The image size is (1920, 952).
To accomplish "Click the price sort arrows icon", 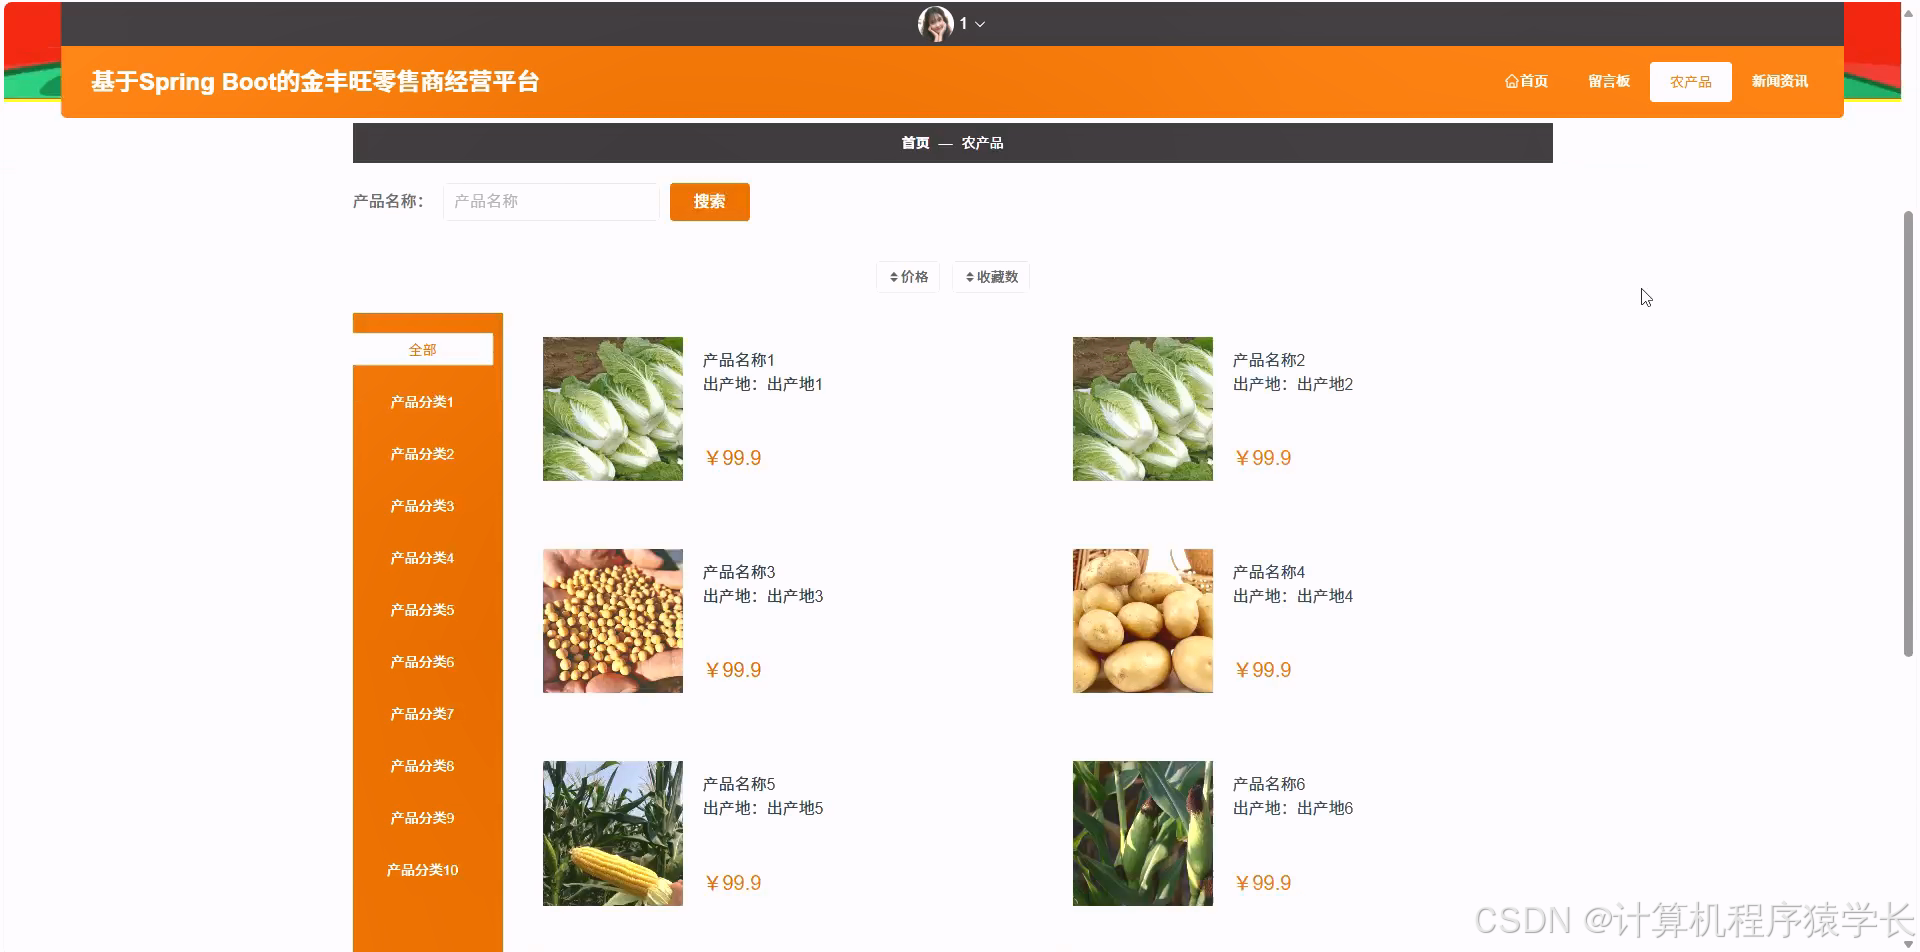I will click(x=893, y=276).
